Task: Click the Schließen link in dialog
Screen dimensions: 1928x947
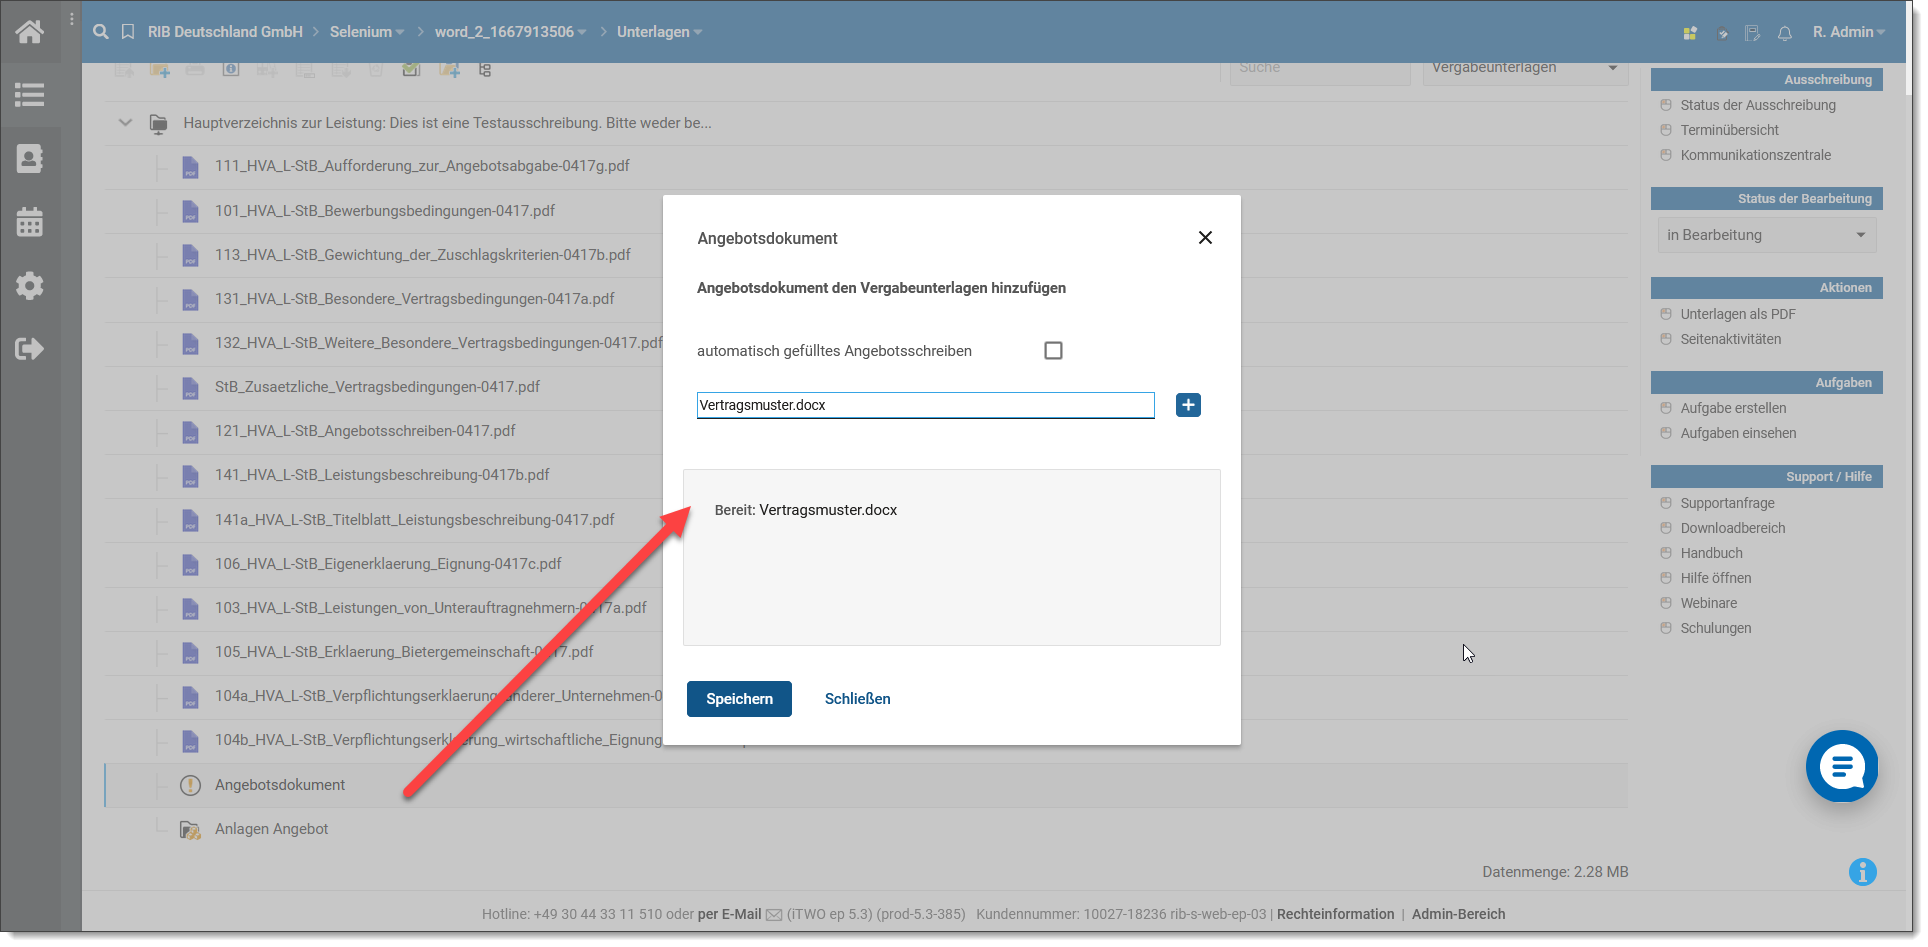Action: point(857,699)
